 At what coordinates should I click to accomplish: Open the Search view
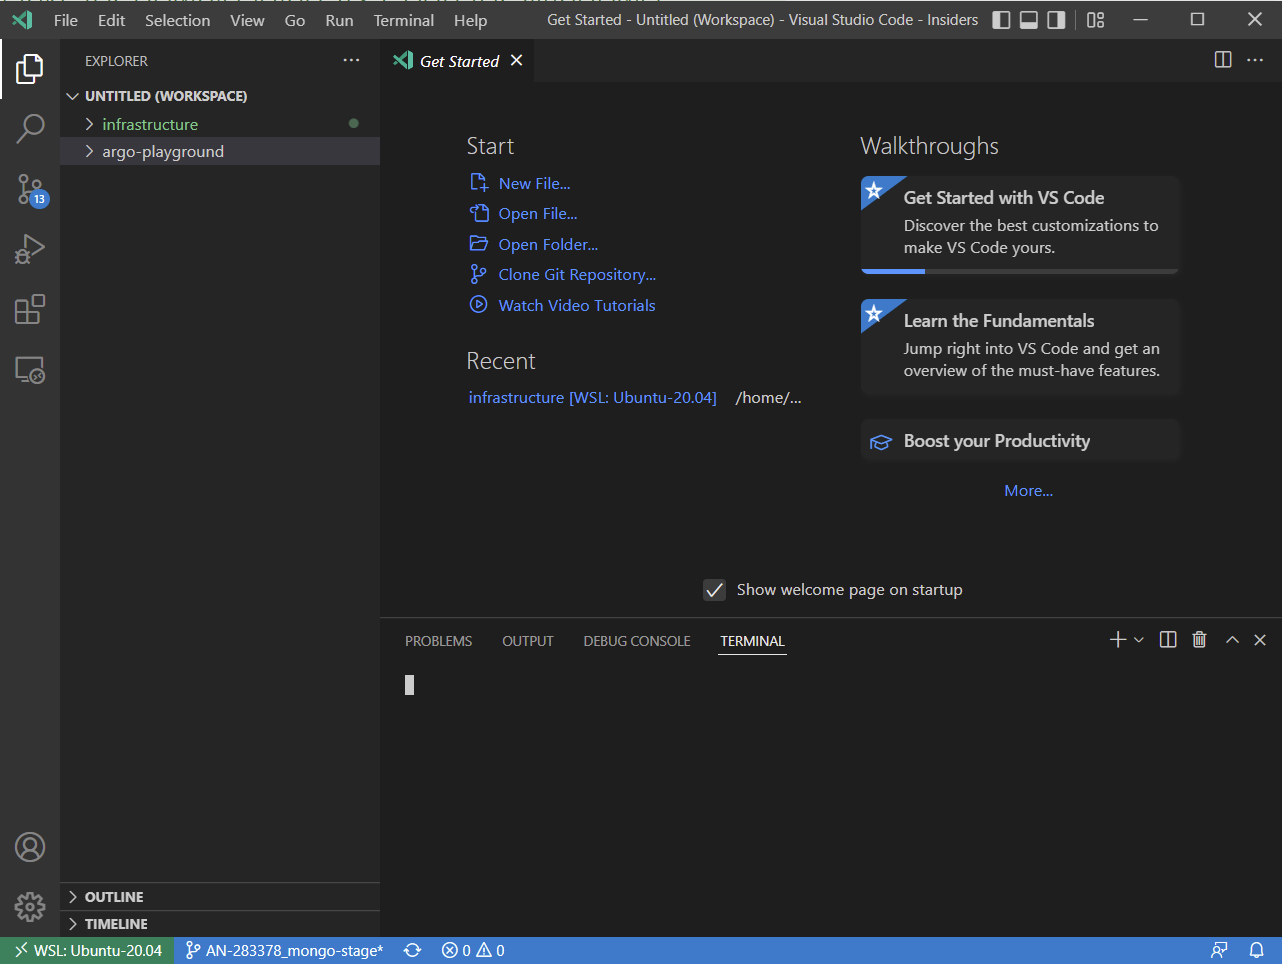[x=30, y=128]
